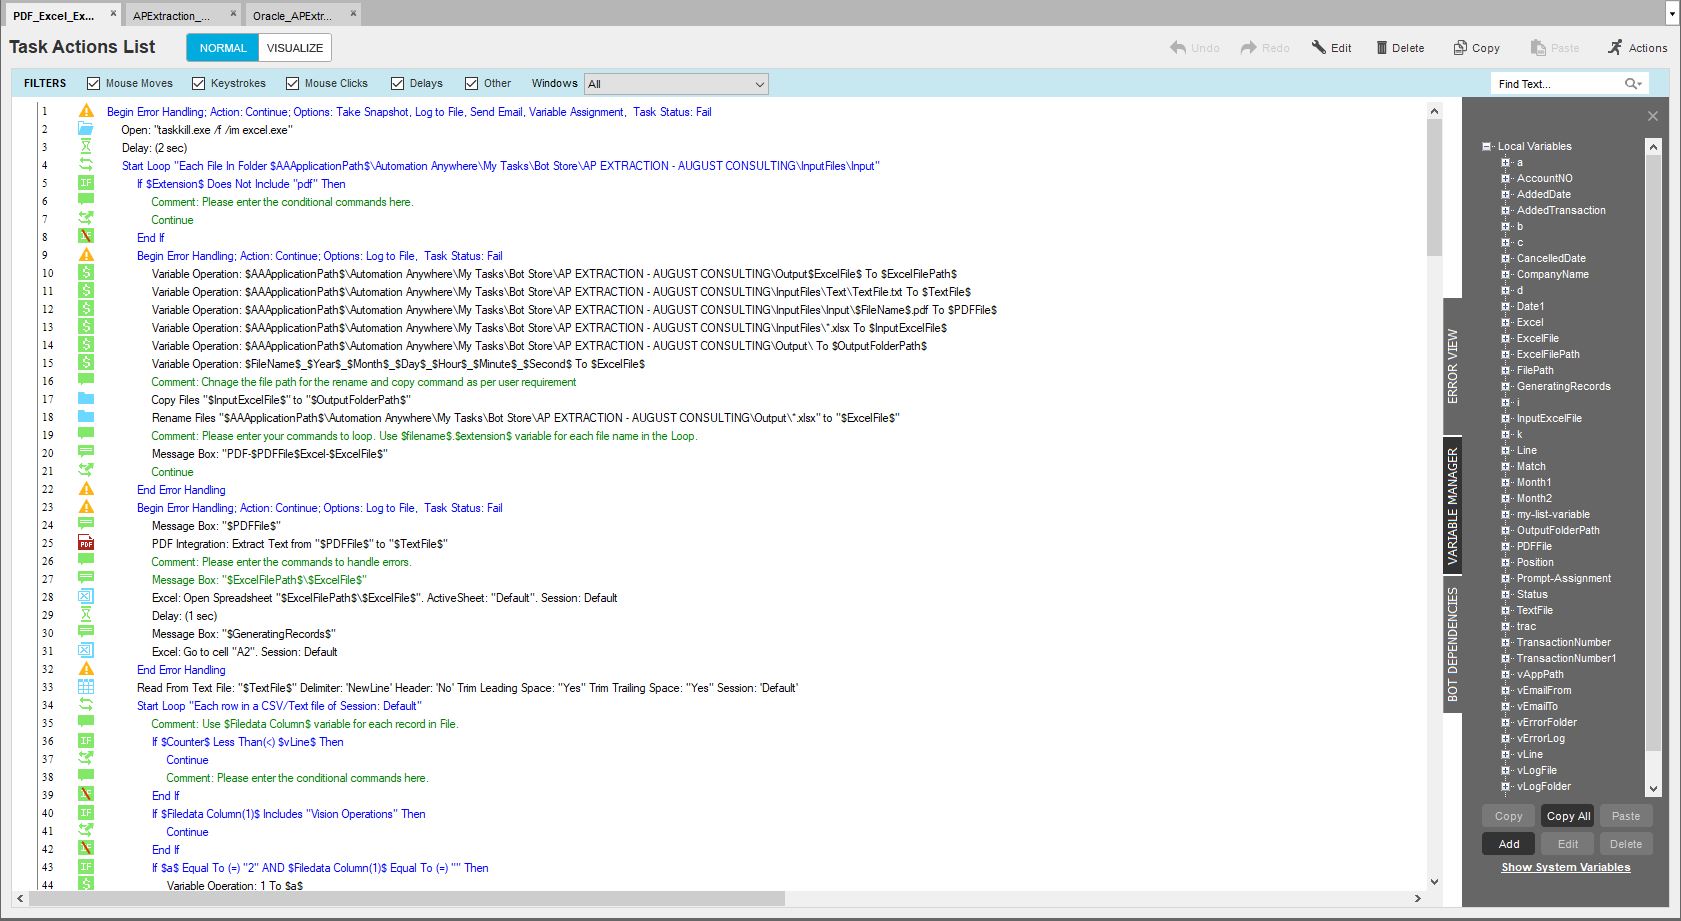The width and height of the screenshot is (1681, 921).
Task: Click the Excel icon on line 28
Action: 86,598
